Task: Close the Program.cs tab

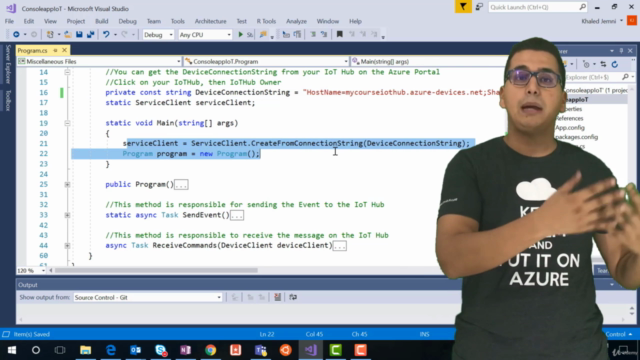Action: coord(64,50)
